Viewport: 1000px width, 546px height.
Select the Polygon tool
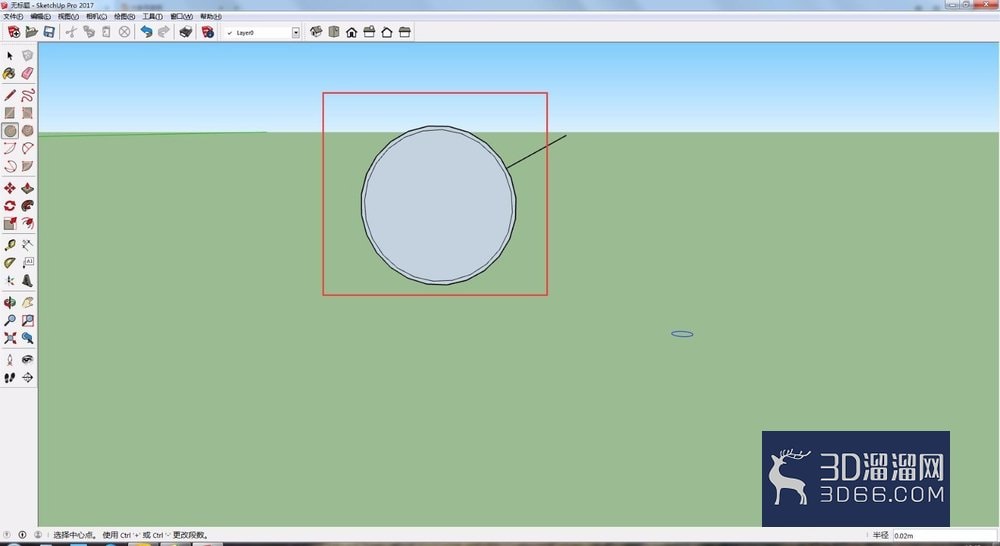[x=27, y=131]
